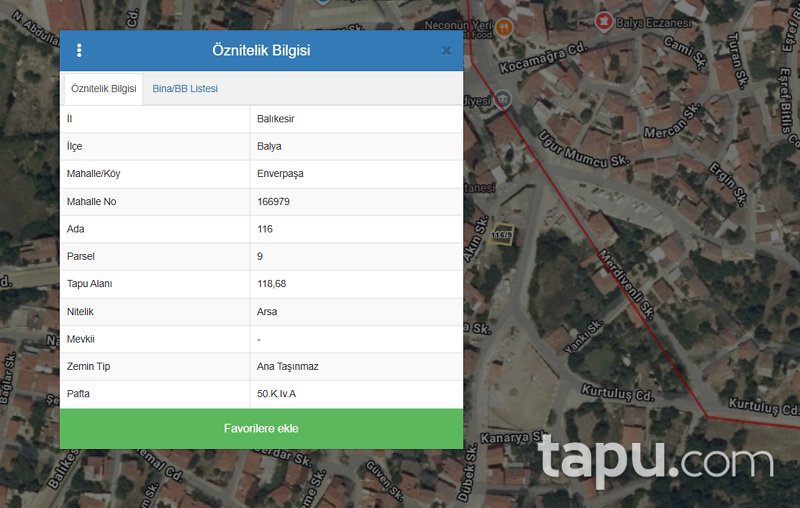Click the Neconun Yeri restaurant marker
The height and width of the screenshot is (508, 800).
click(x=504, y=28)
